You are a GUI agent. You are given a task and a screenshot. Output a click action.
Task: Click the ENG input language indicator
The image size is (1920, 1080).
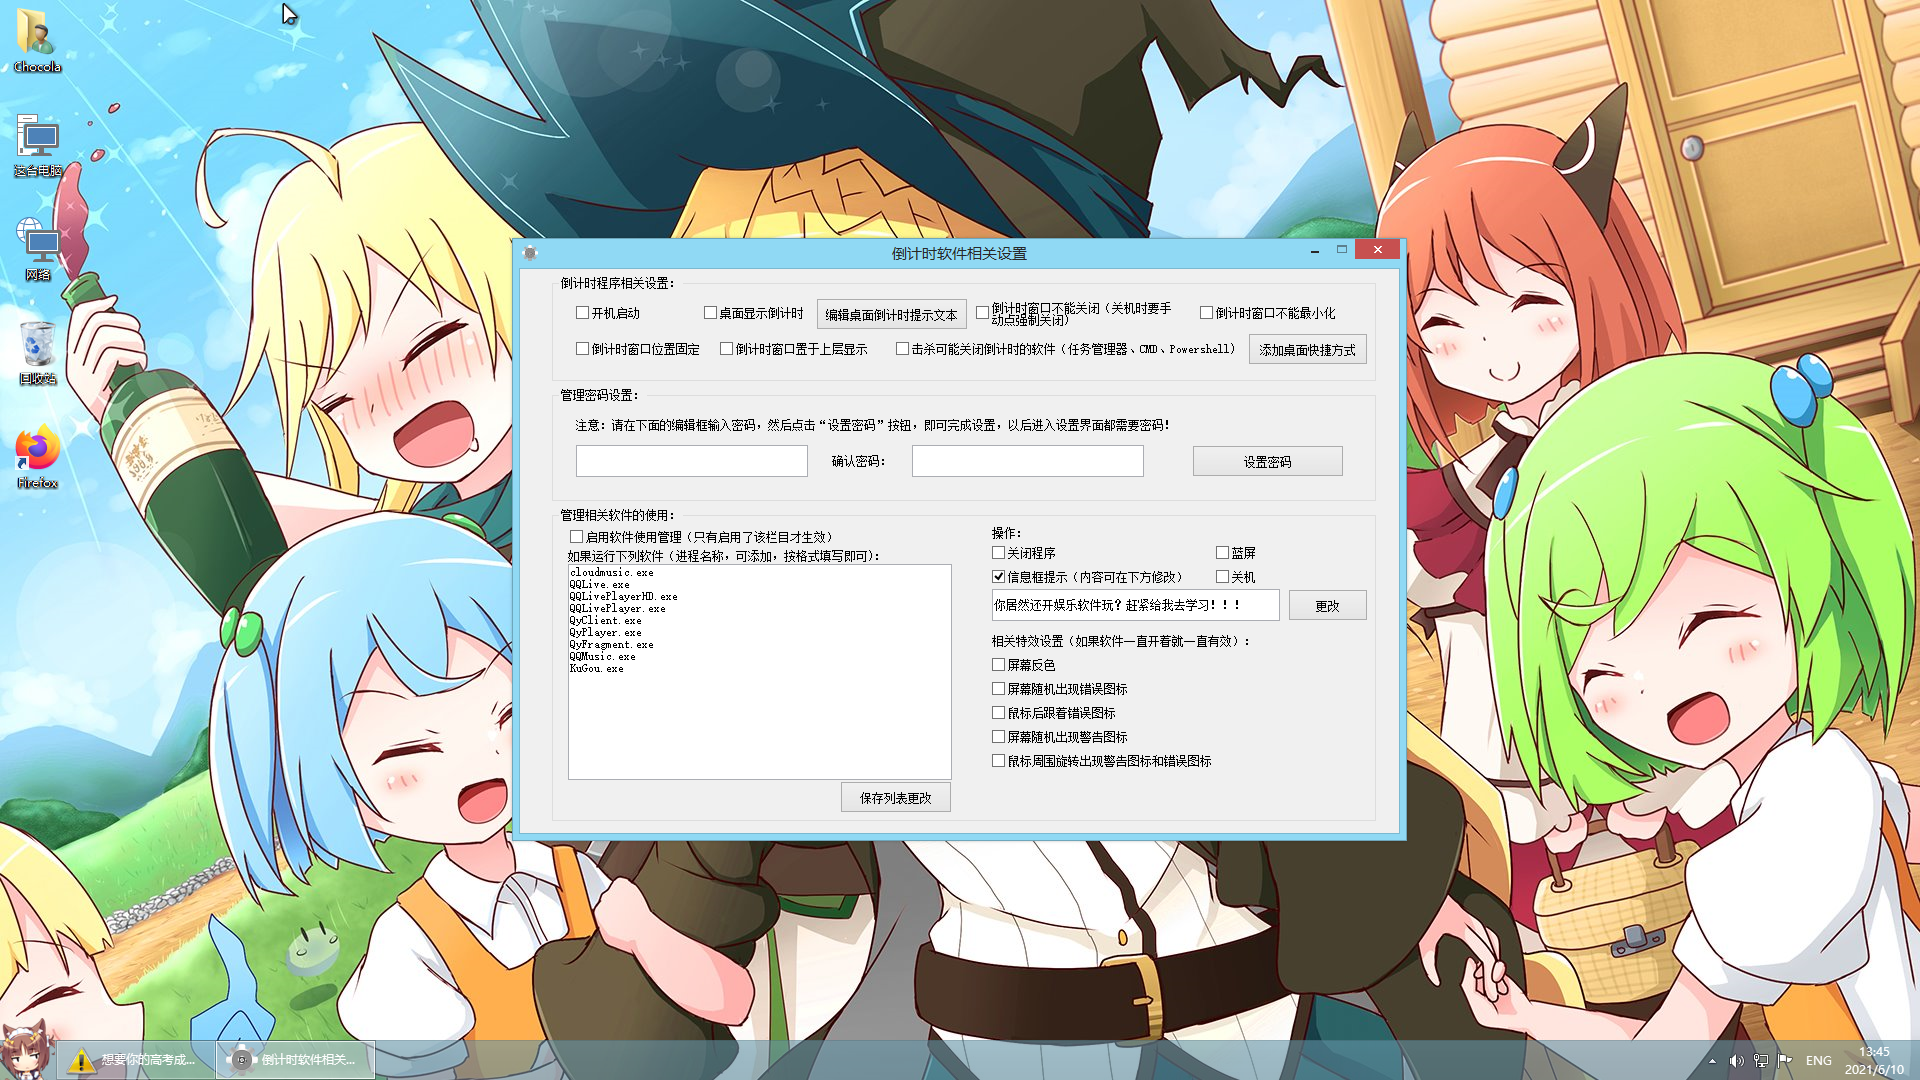point(1819,1061)
